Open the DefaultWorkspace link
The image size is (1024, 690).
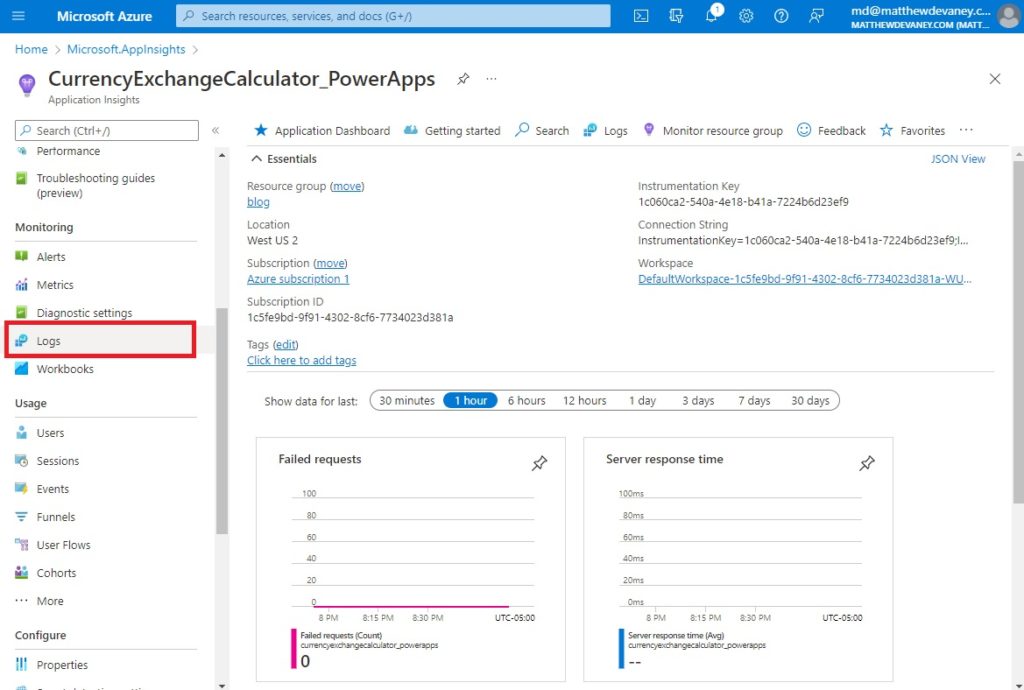pos(805,279)
